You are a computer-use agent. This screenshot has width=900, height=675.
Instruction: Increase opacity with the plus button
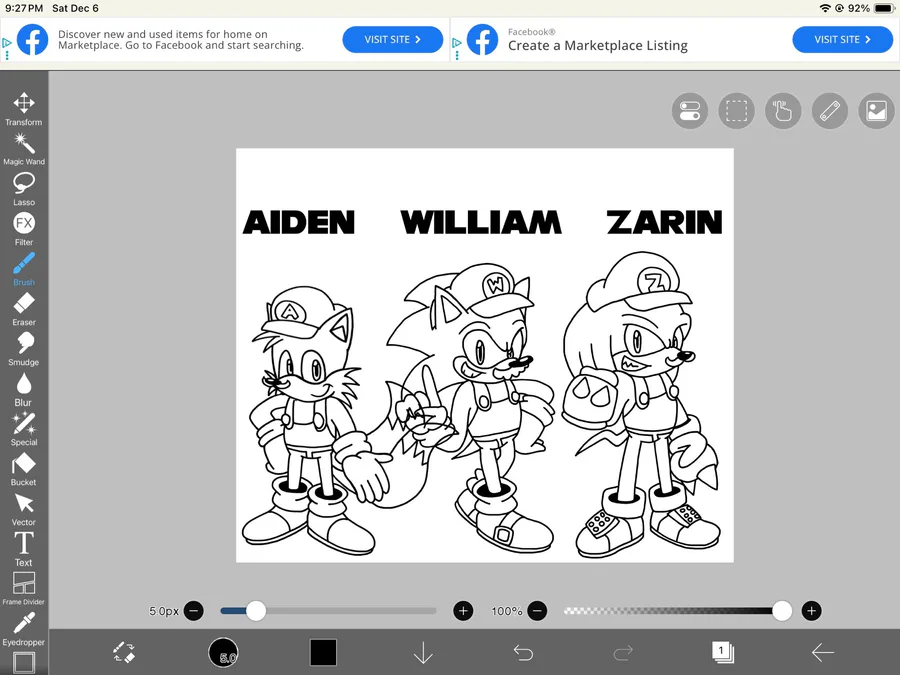pyautogui.click(x=811, y=611)
